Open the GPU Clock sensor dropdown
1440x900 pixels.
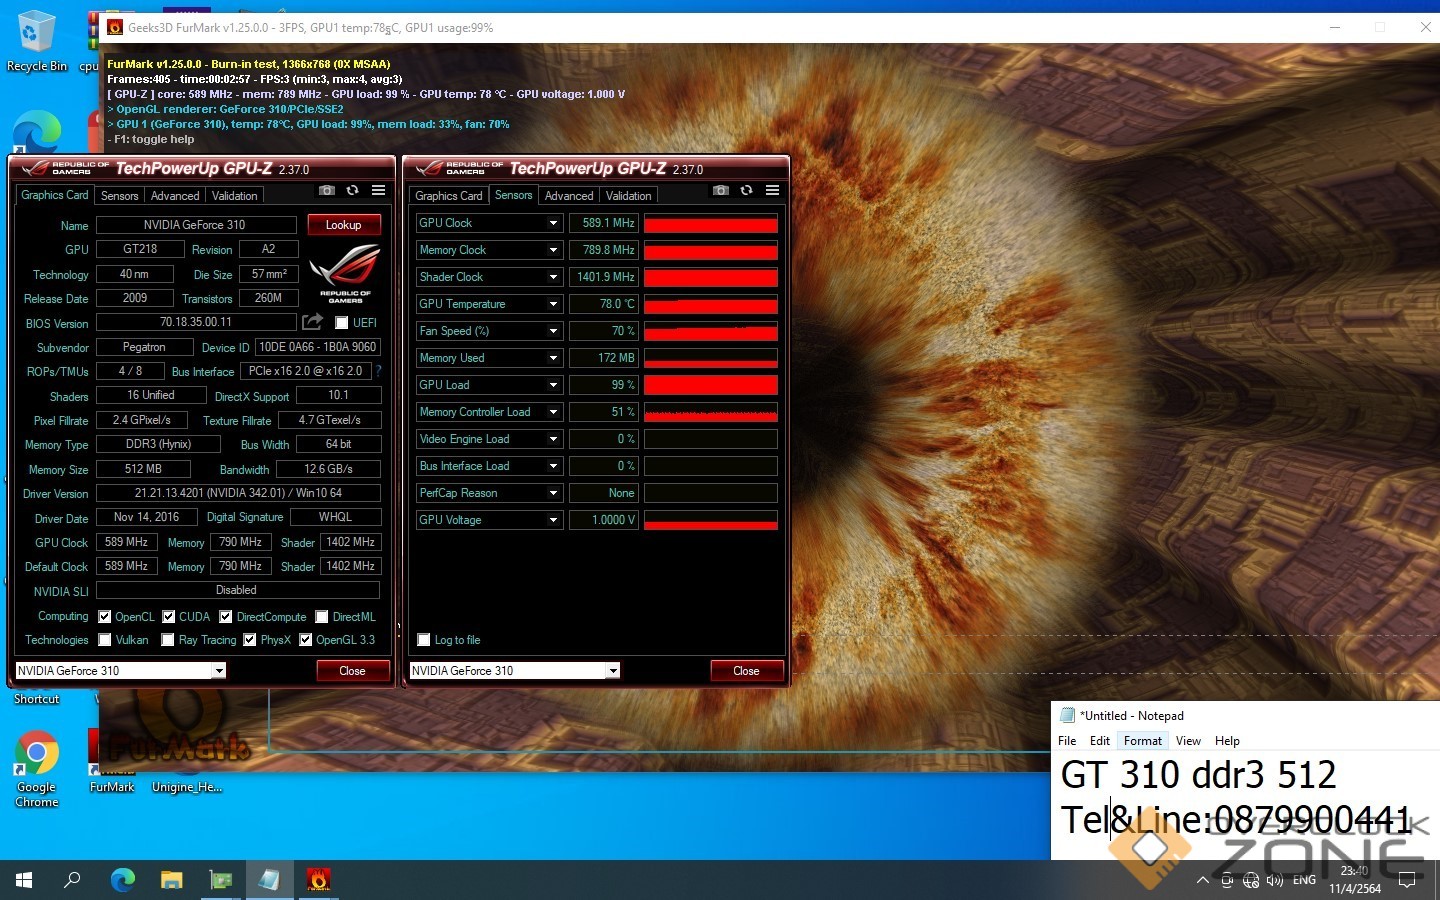553,223
